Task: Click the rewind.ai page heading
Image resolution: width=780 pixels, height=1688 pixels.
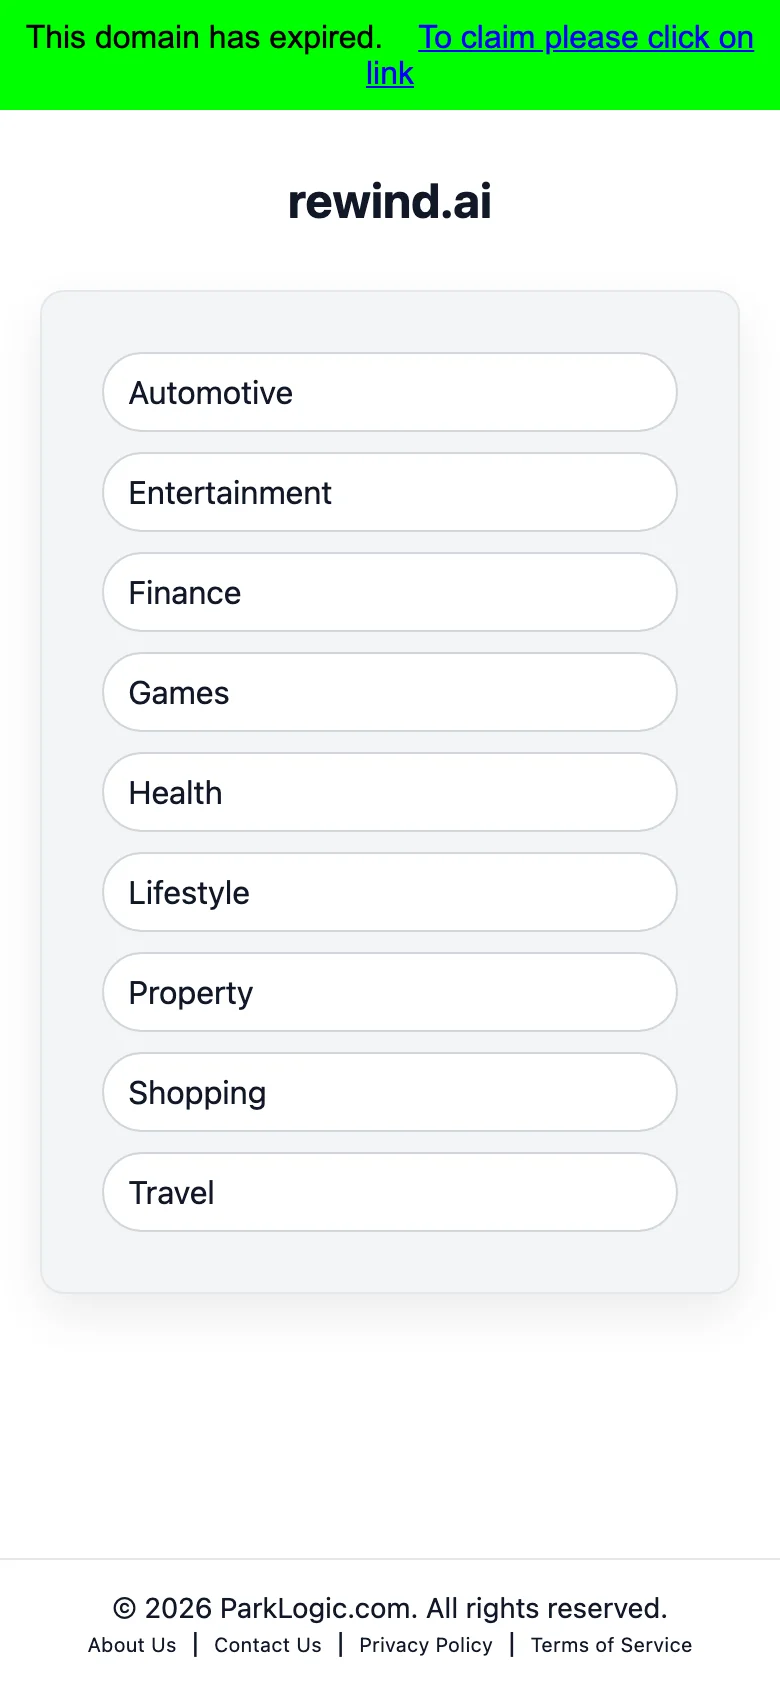Action: (x=390, y=201)
